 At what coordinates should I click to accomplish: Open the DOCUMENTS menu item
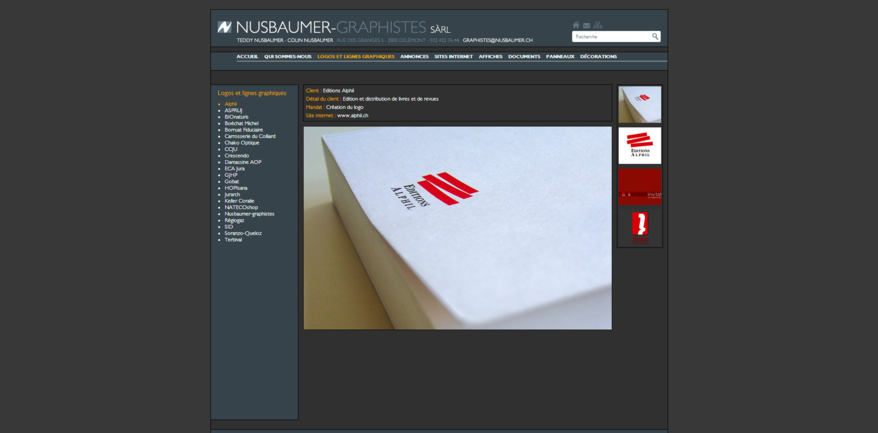point(524,57)
